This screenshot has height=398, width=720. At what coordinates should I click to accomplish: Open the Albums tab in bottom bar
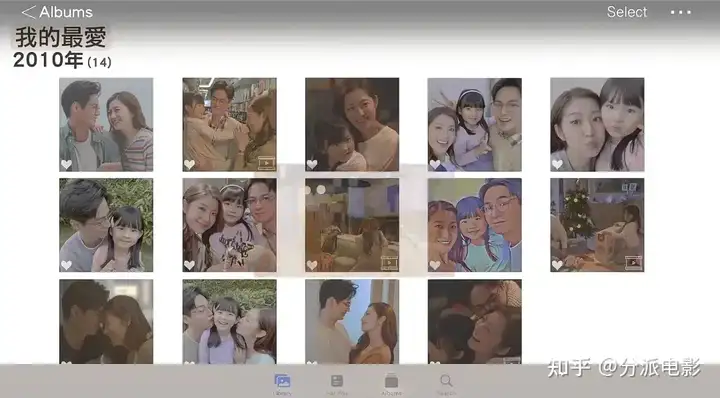point(391,384)
